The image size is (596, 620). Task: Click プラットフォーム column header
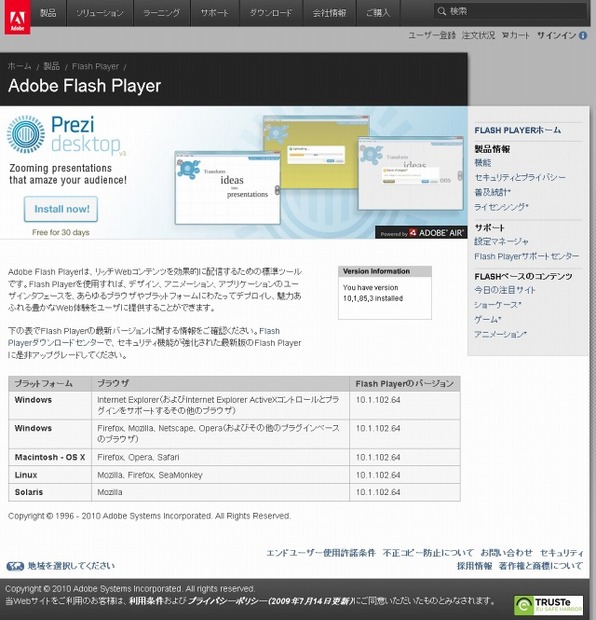(50, 384)
